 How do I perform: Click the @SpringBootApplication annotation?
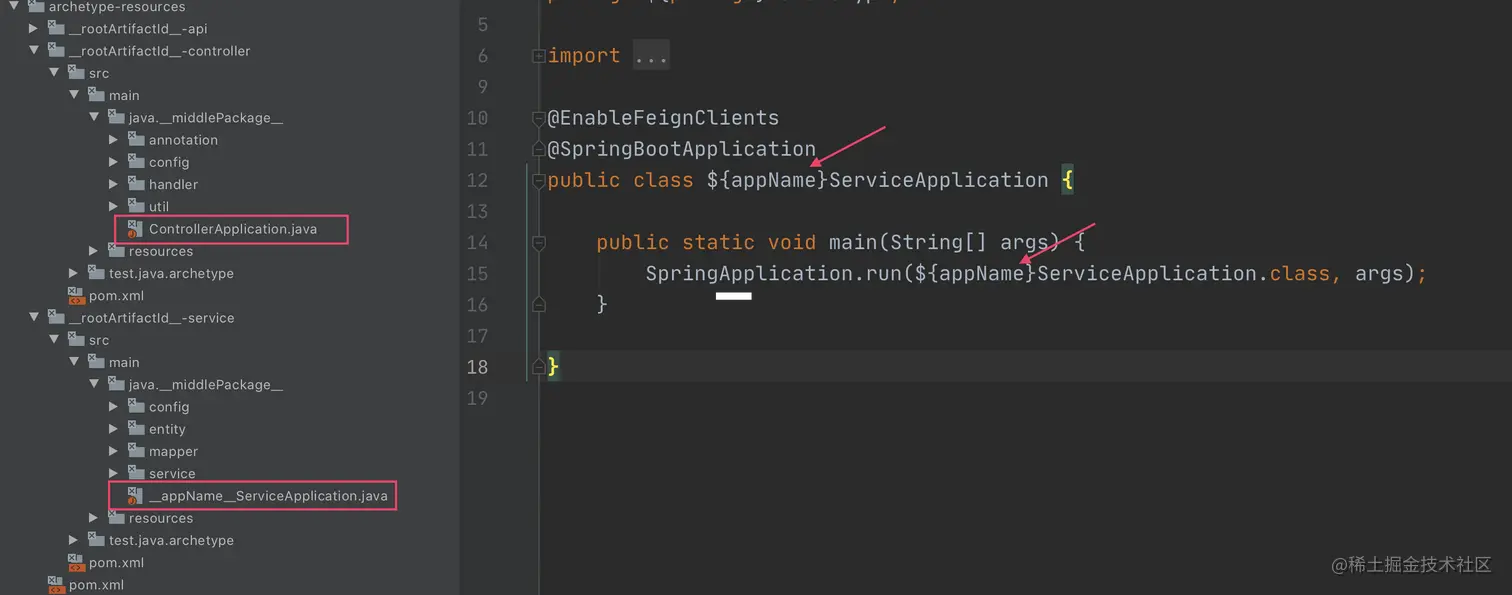(x=681, y=149)
